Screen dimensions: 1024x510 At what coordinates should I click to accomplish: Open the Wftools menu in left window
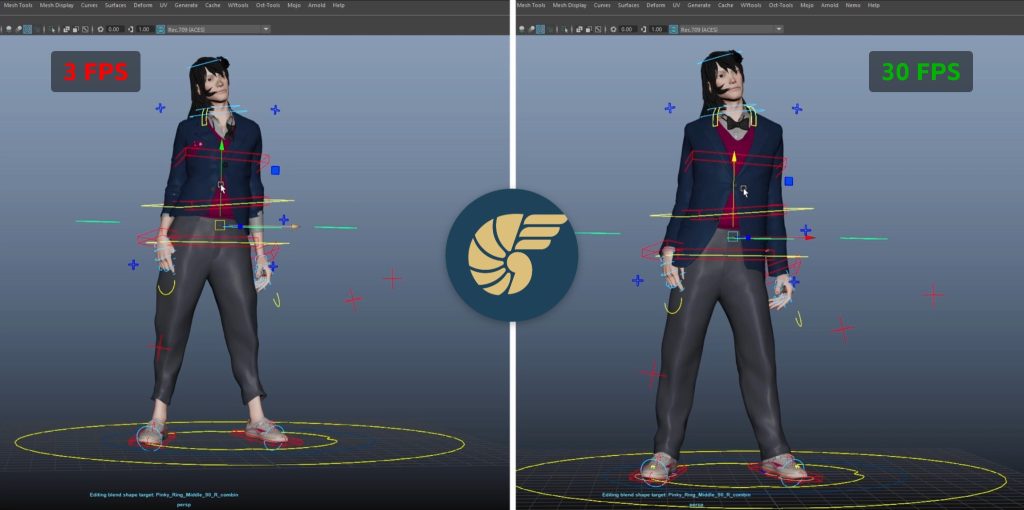point(237,5)
